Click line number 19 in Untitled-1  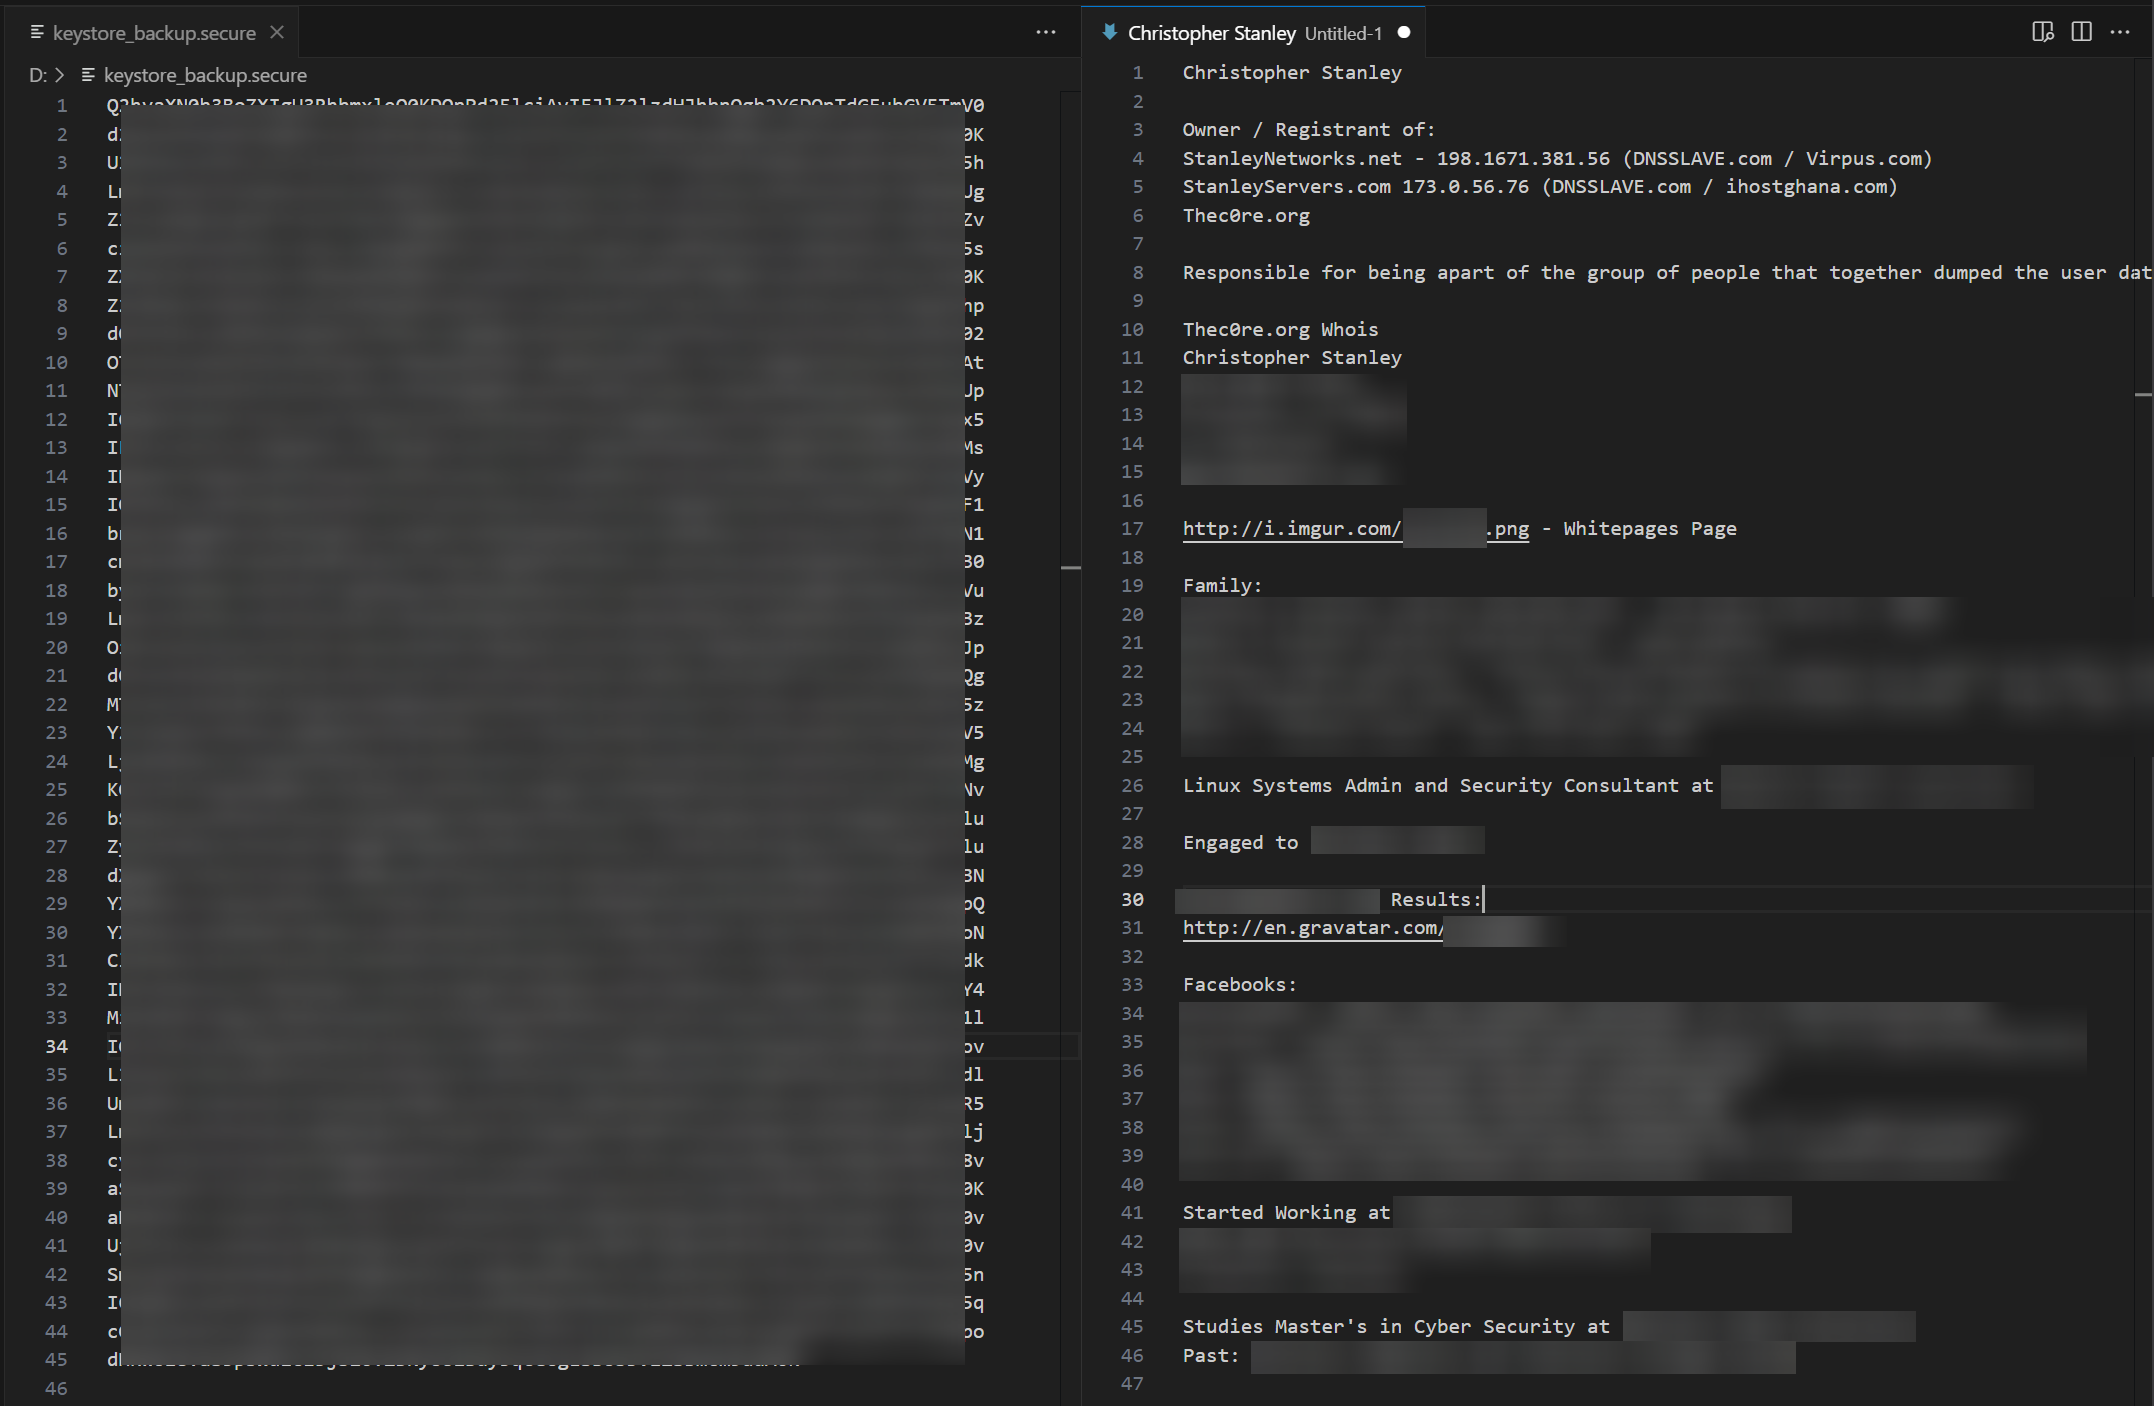point(1132,585)
